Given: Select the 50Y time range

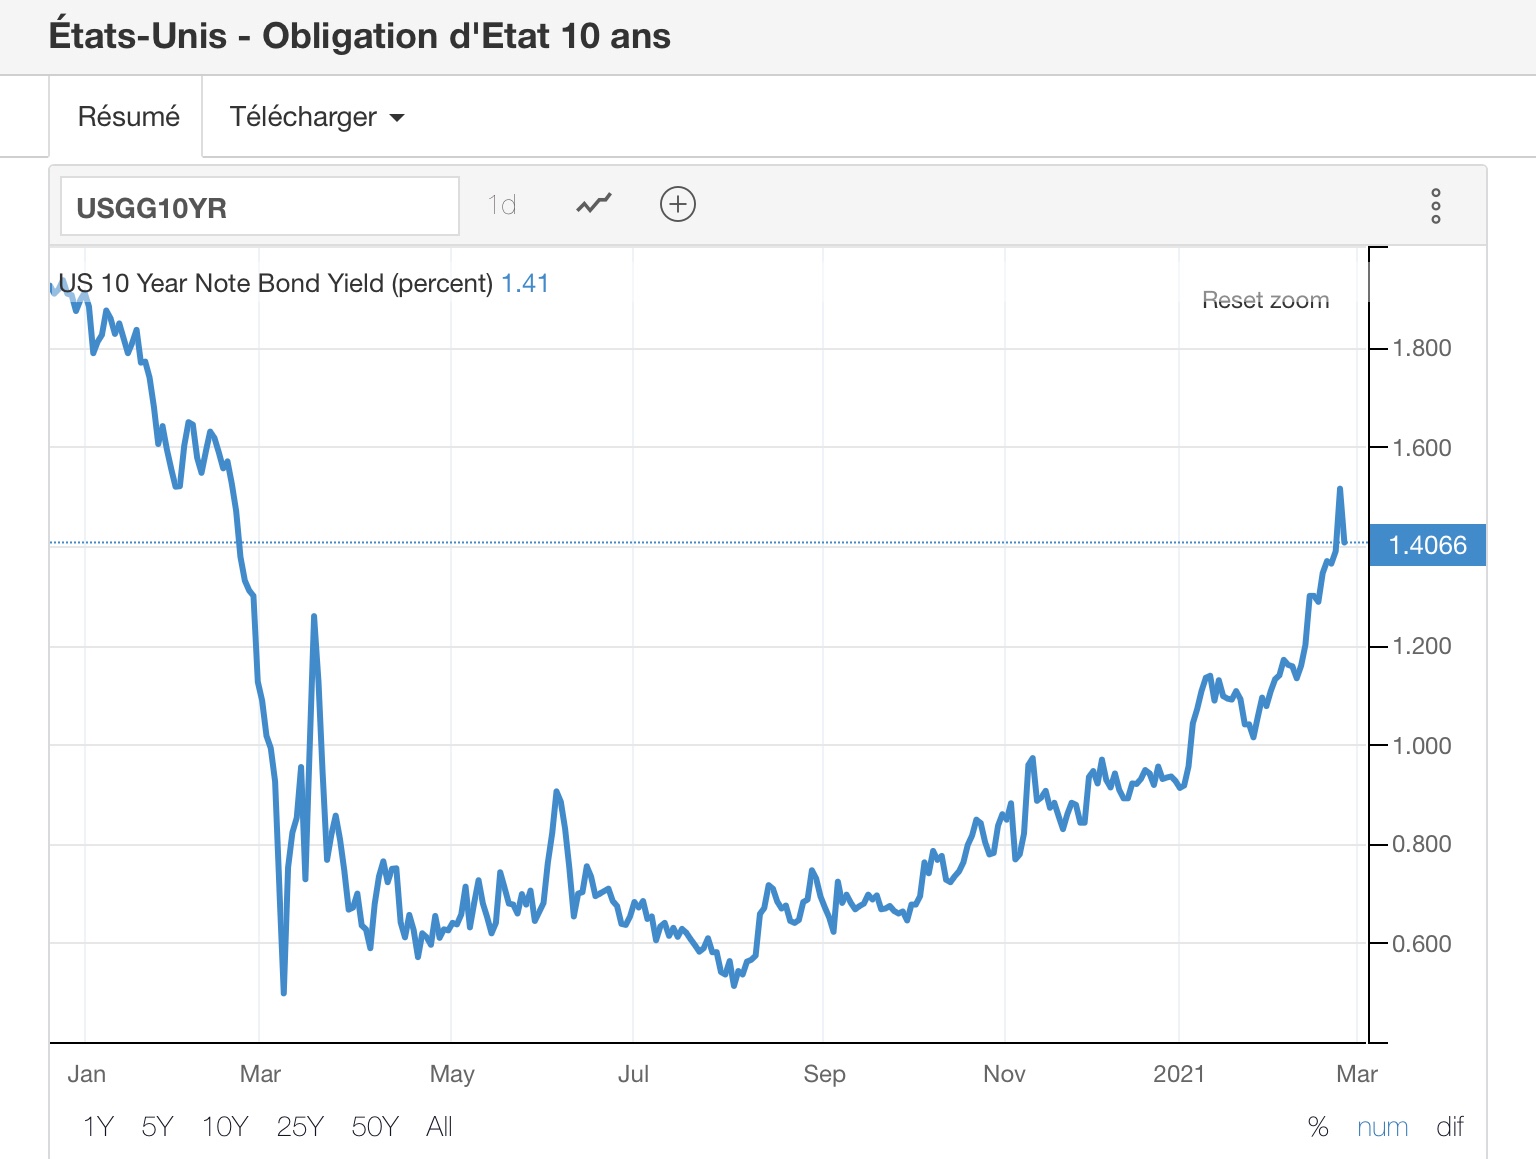Looking at the screenshot, I should pos(375,1127).
